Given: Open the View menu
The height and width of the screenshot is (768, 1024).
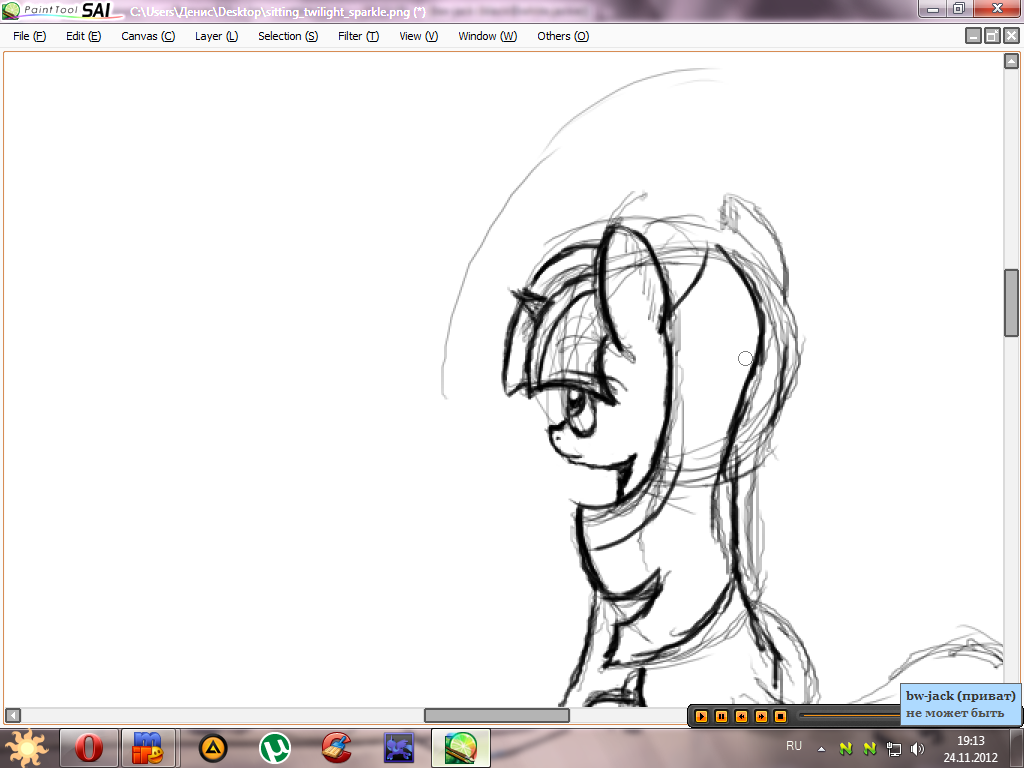Looking at the screenshot, I should point(419,36).
